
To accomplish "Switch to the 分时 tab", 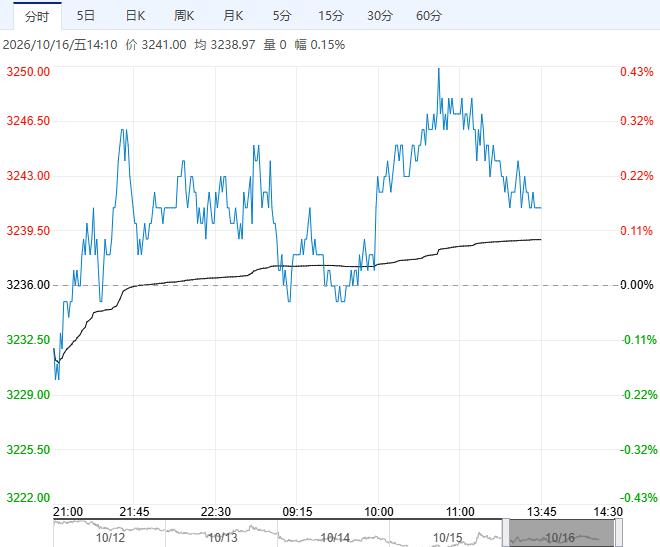I will pyautogui.click(x=37, y=16).
